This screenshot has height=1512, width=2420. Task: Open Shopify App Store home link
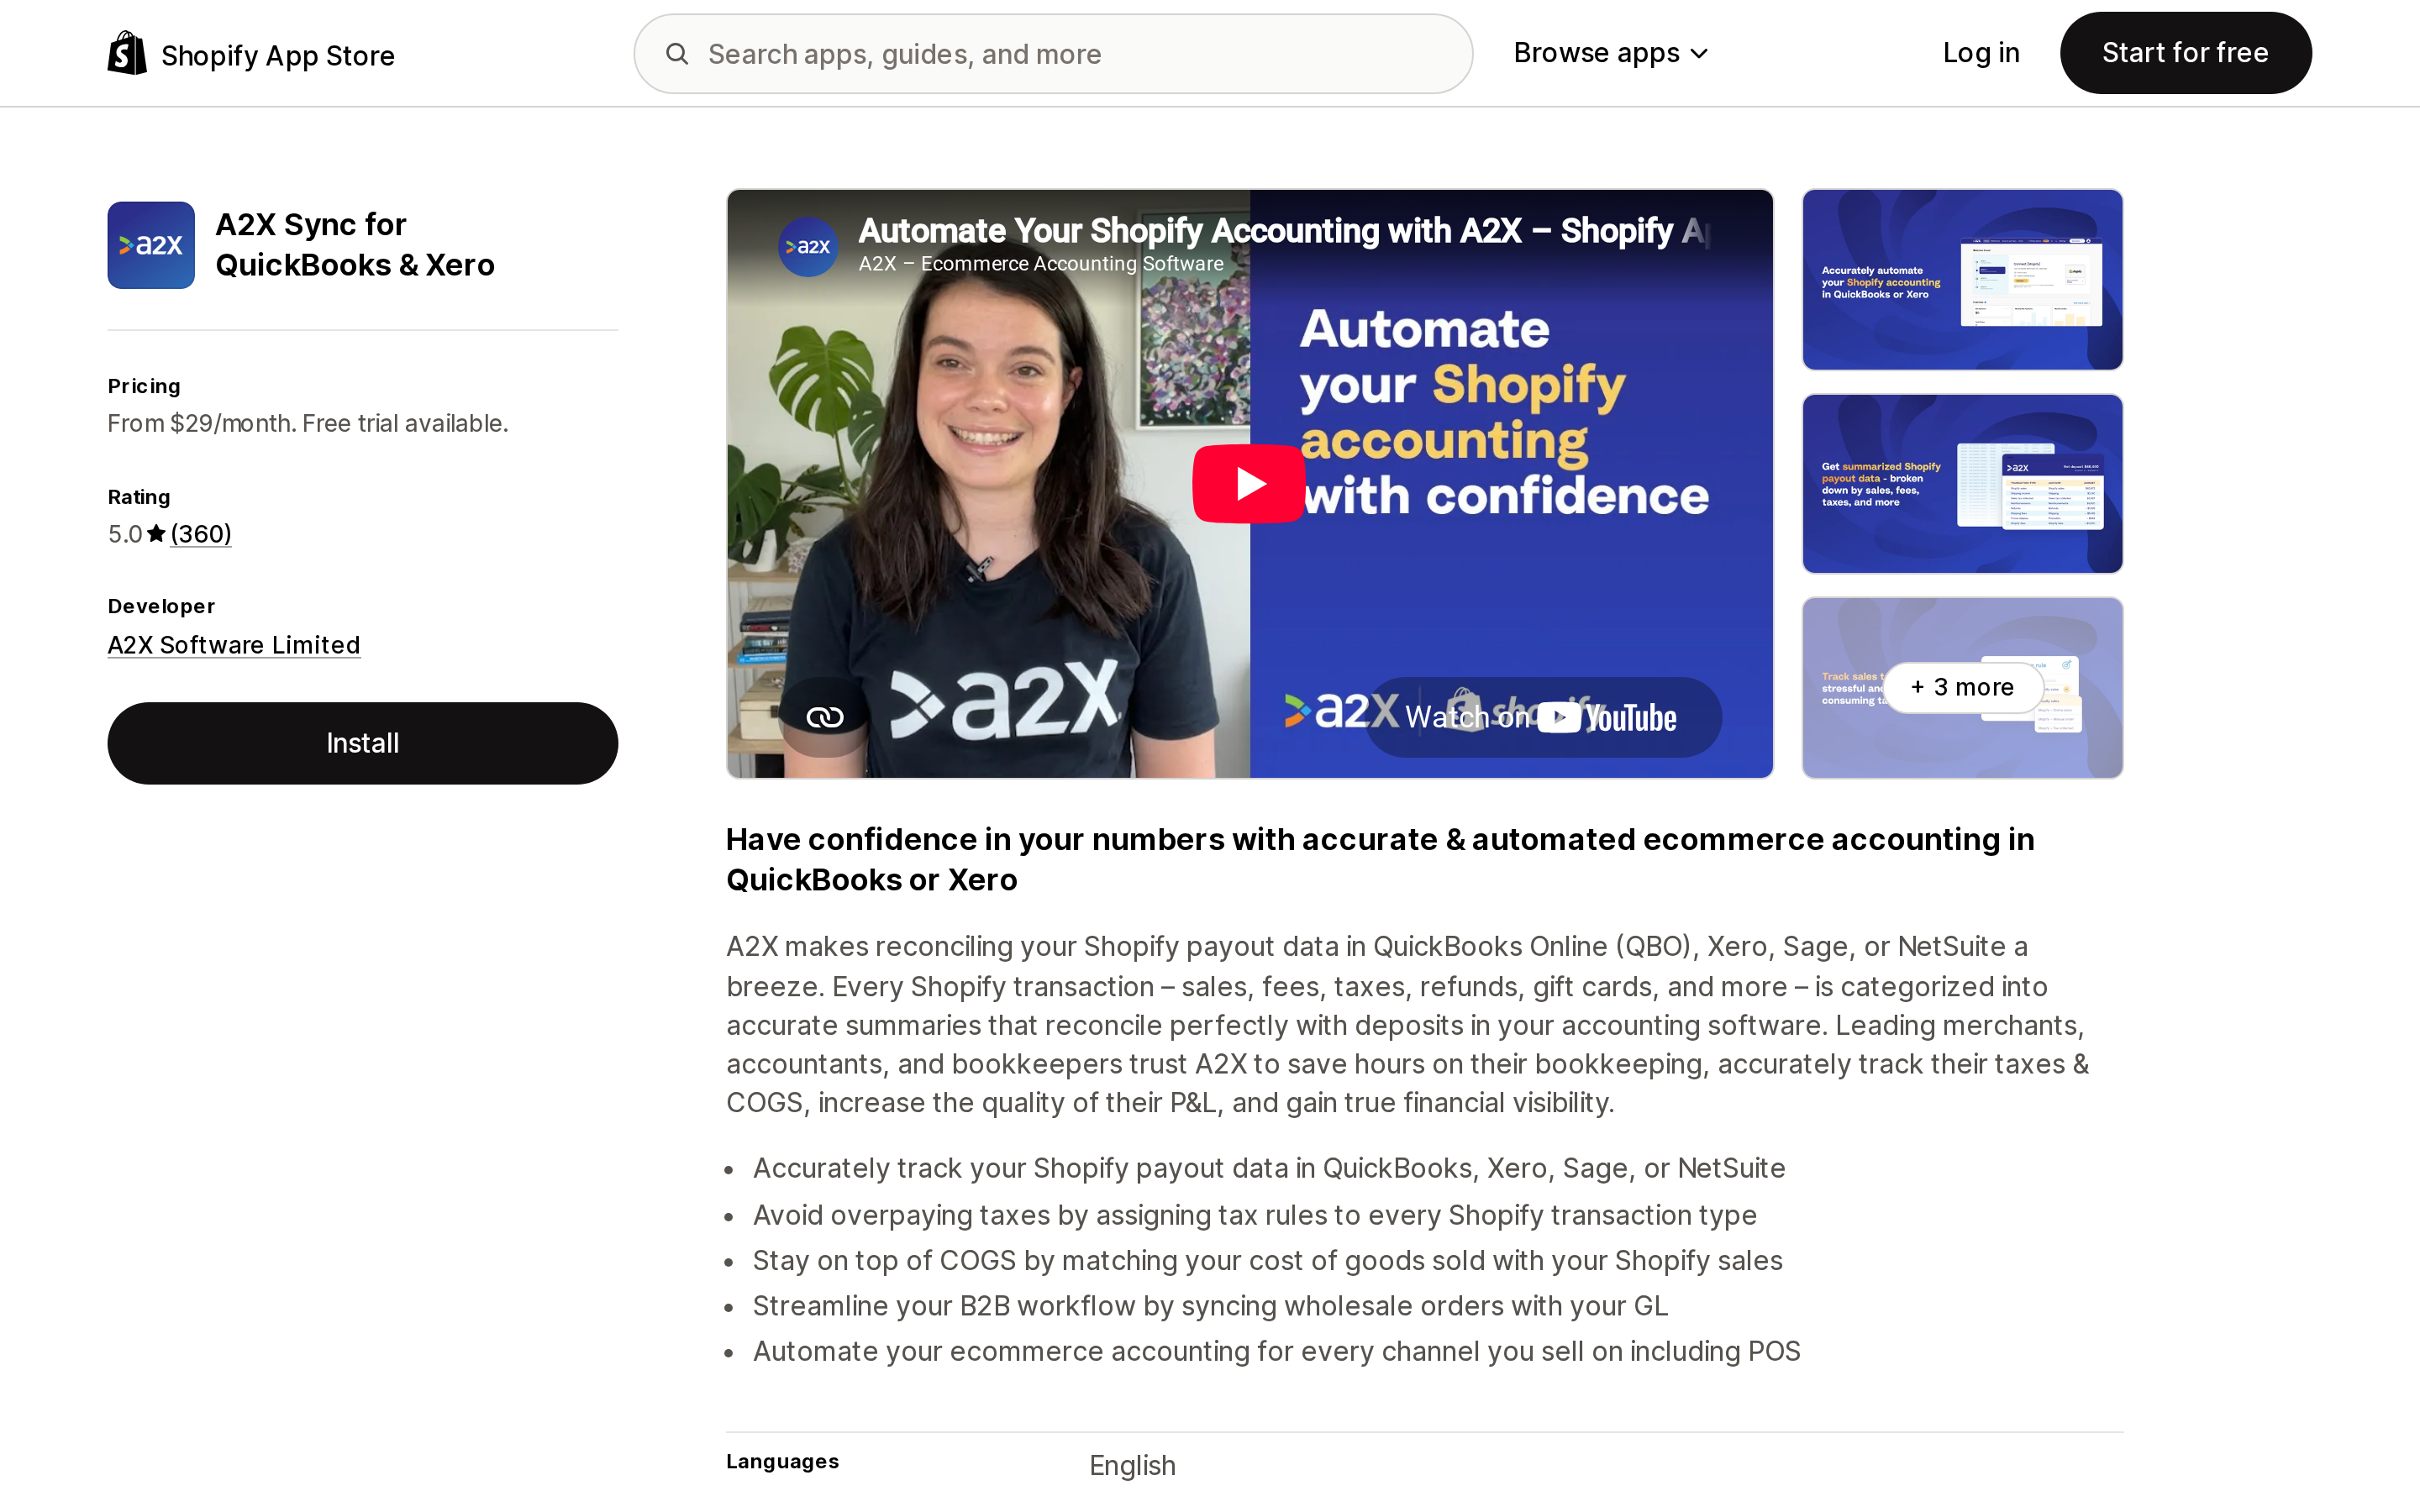click(x=251, y=54)
